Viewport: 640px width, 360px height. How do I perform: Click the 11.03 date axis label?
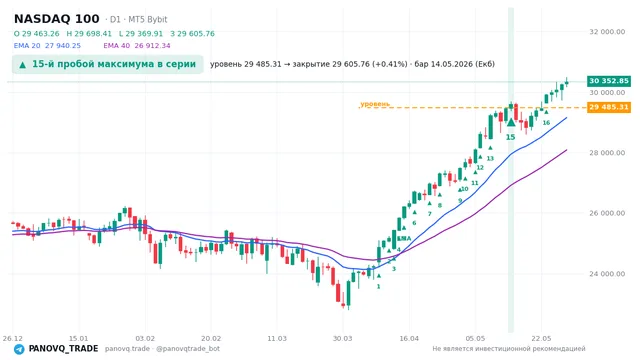pos(277,338)
